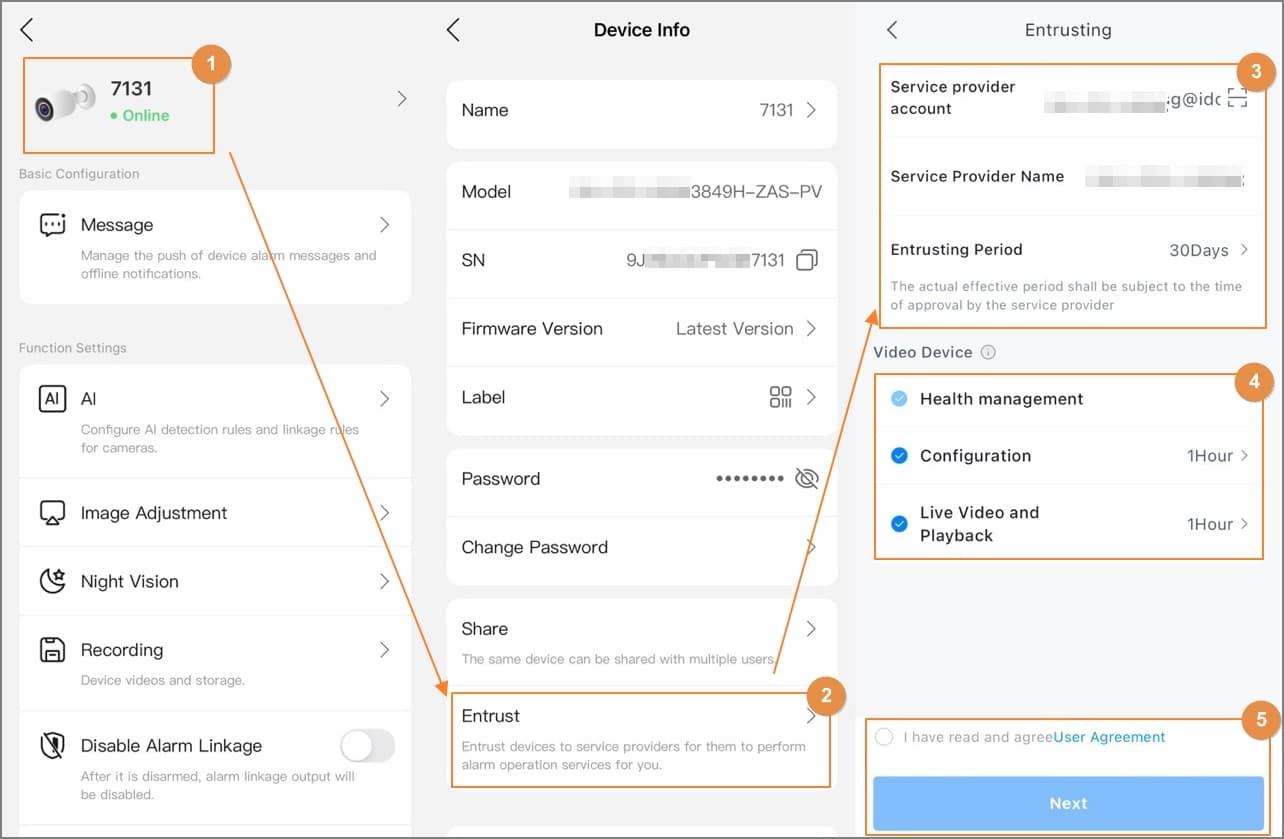Open the Message settings icon
1284x839 pixels.
(52, 225)
